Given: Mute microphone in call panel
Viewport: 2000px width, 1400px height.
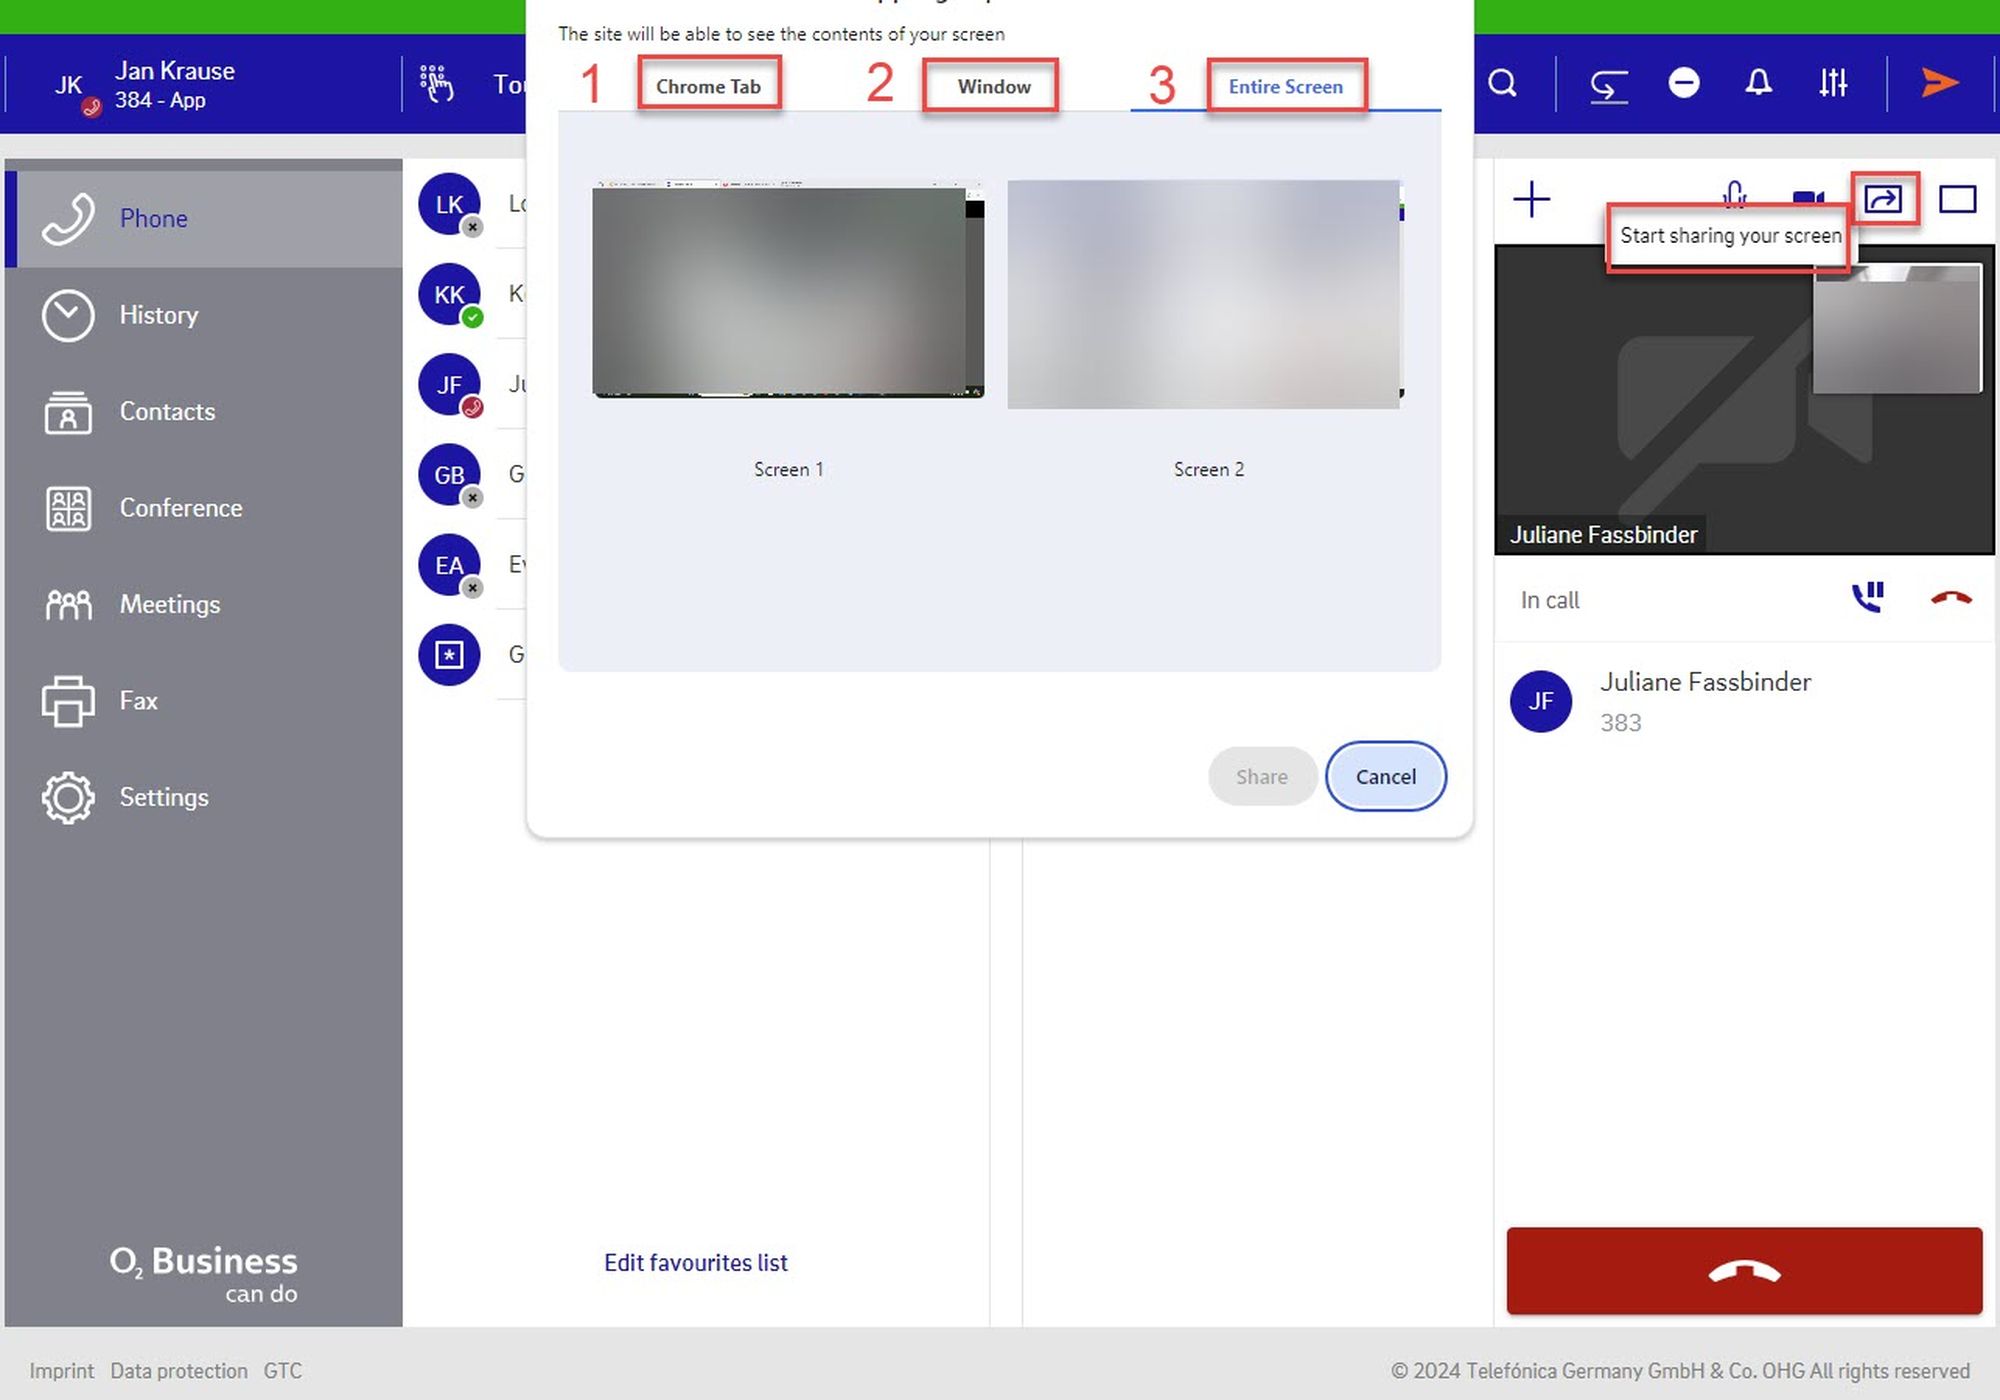Looking at the screenshot, I should point(1735,194).
